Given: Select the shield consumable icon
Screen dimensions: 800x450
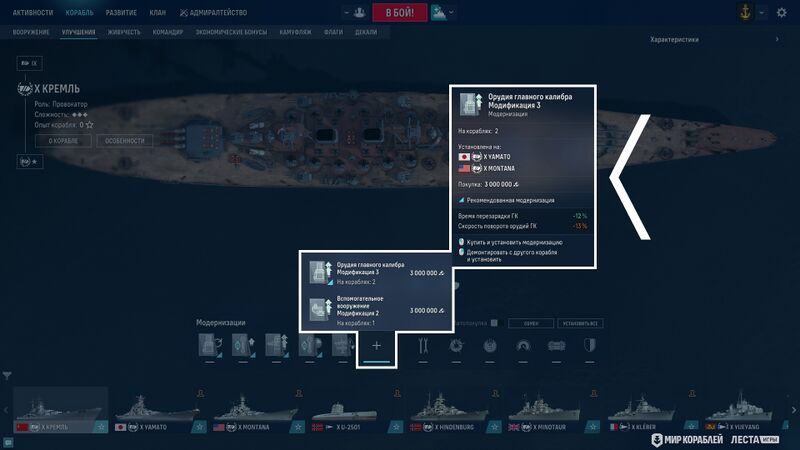Looking at the screenshot, I should click(x=589, y=346).
